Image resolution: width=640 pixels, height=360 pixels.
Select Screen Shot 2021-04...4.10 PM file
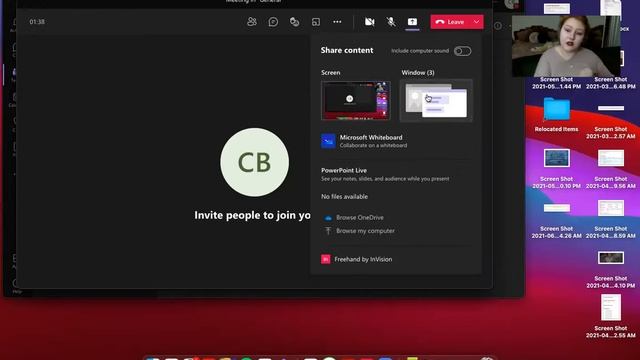pos(611,269)
